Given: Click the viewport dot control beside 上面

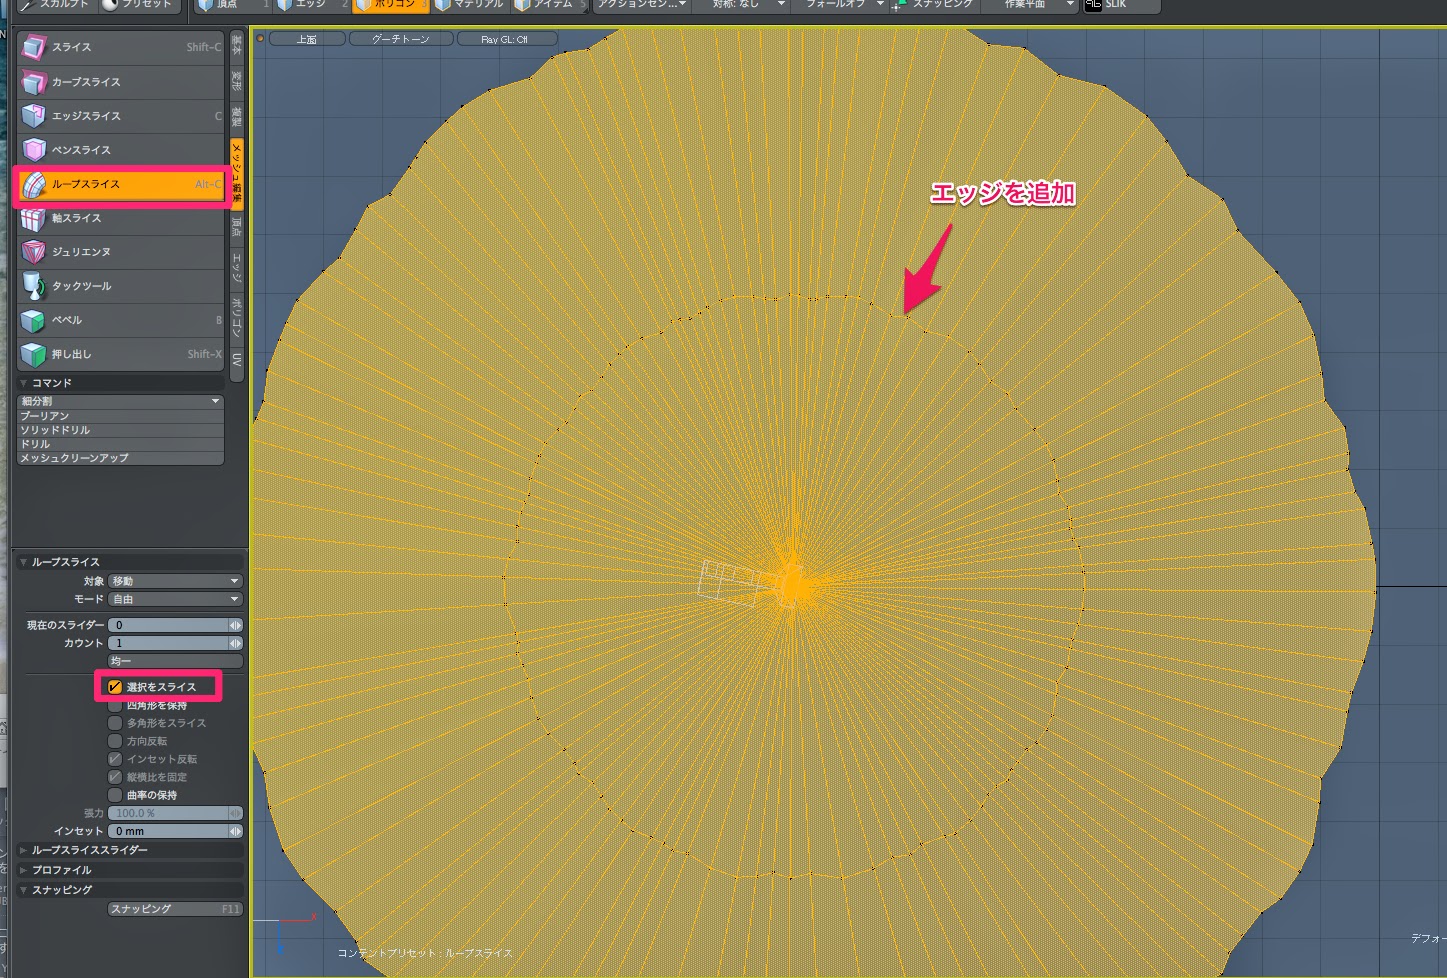Looking at the screenshot, I should pyautogui.click(x=260, y=39).
